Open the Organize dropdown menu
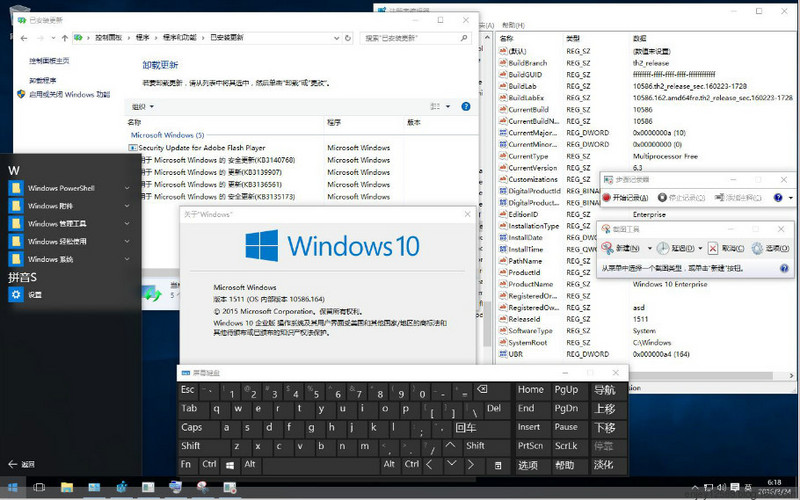 tap(142, 107)
